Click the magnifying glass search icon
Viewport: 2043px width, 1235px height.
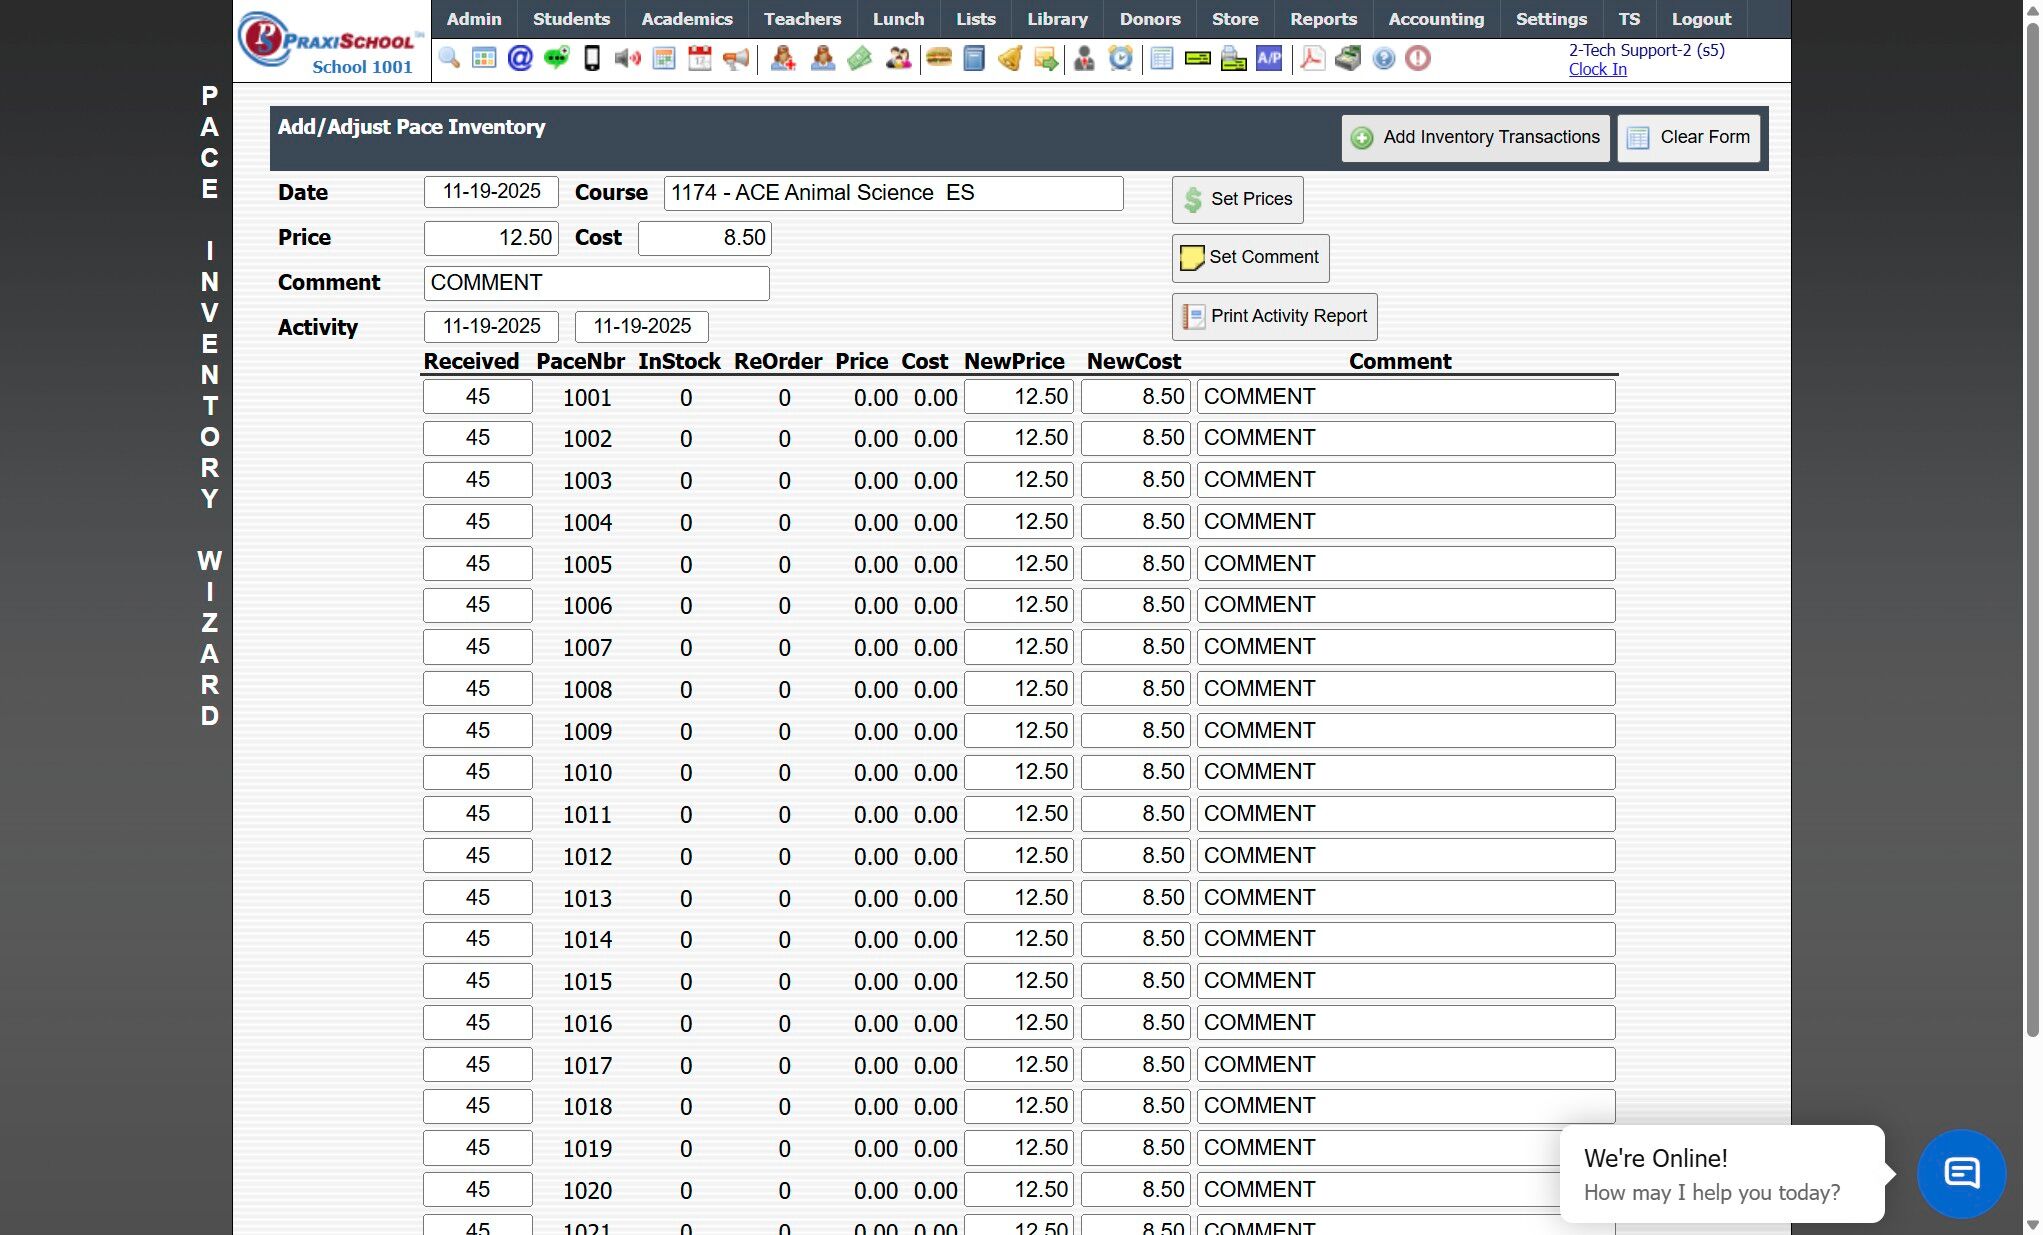pyautogui.click(x=449, y=58)
